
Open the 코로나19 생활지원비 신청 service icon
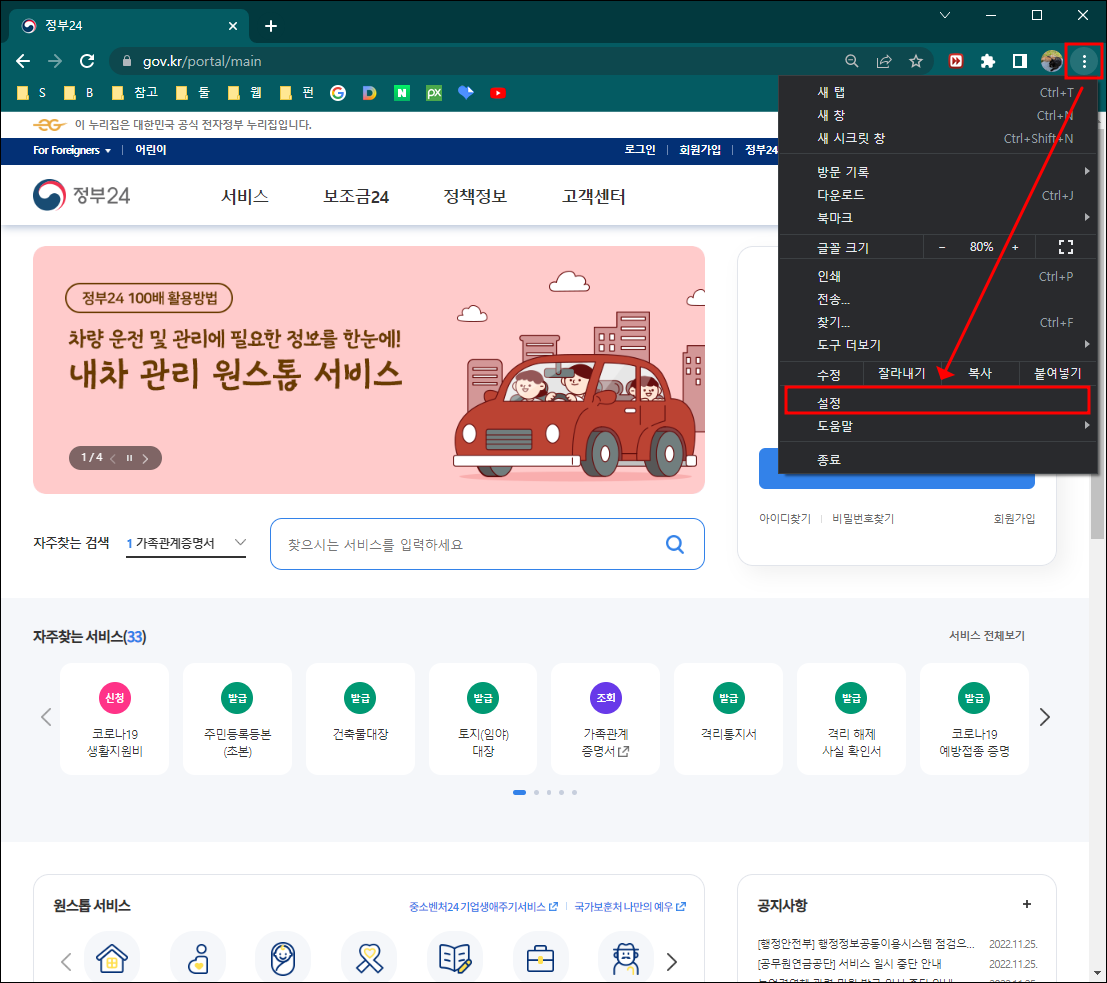(114, 717)
